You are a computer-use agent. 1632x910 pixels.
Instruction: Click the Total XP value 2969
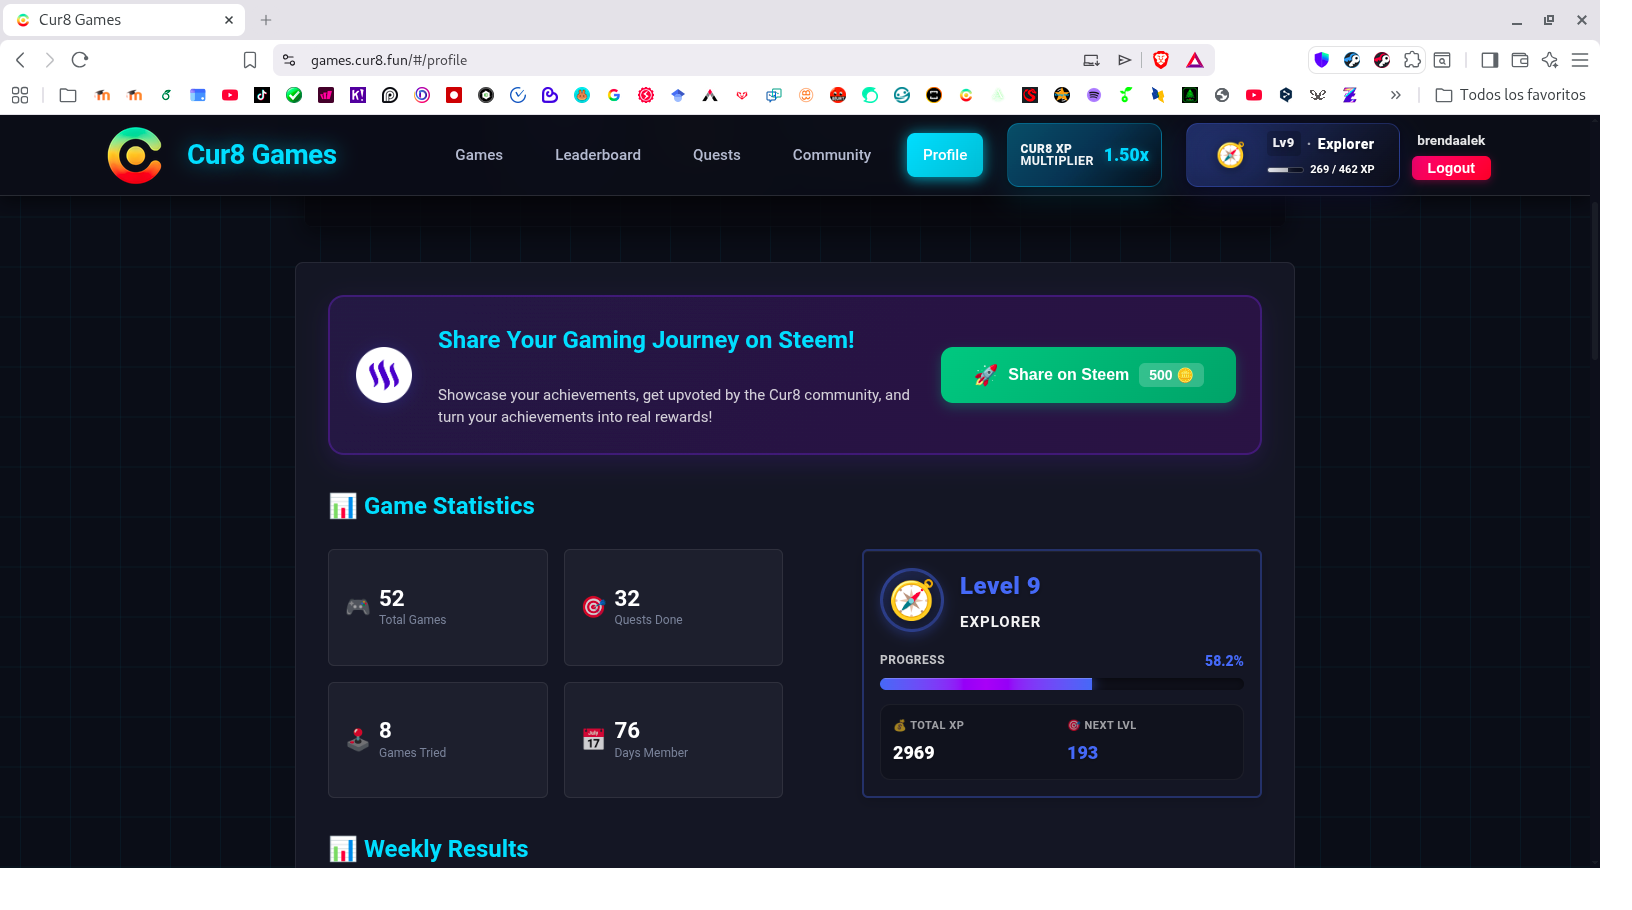pos(914,753)
